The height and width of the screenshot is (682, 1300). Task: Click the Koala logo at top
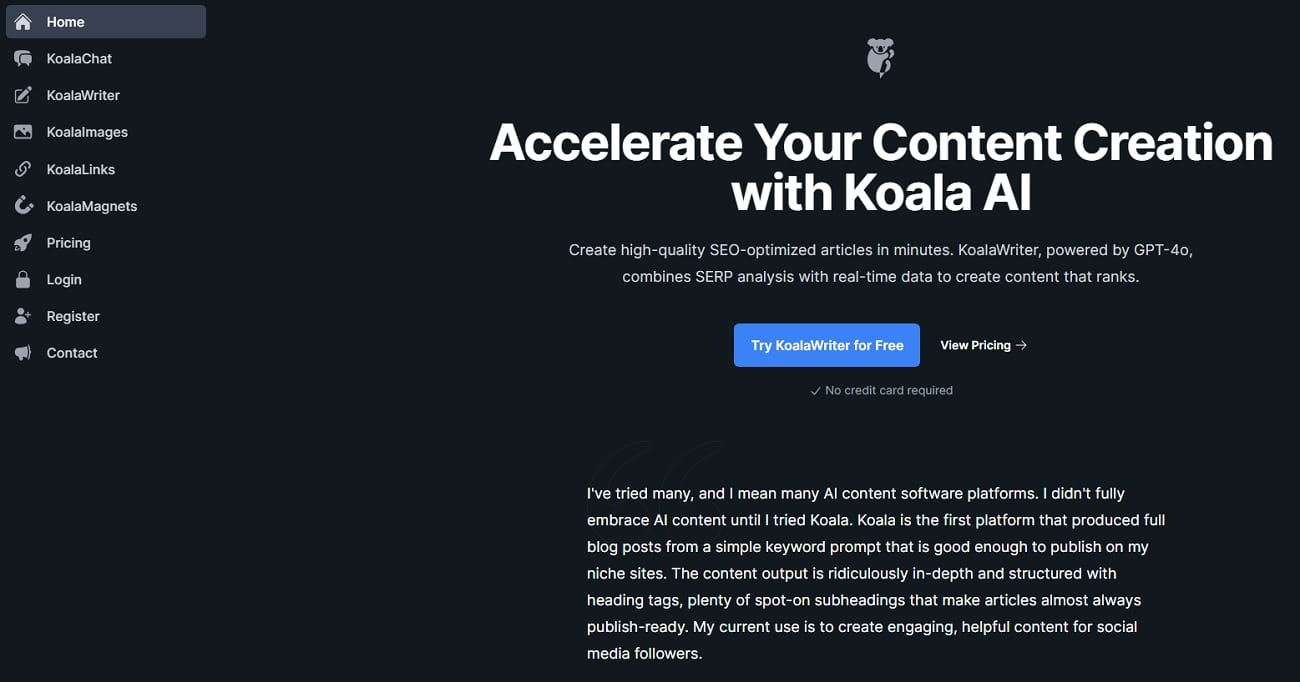coord(880,57)
